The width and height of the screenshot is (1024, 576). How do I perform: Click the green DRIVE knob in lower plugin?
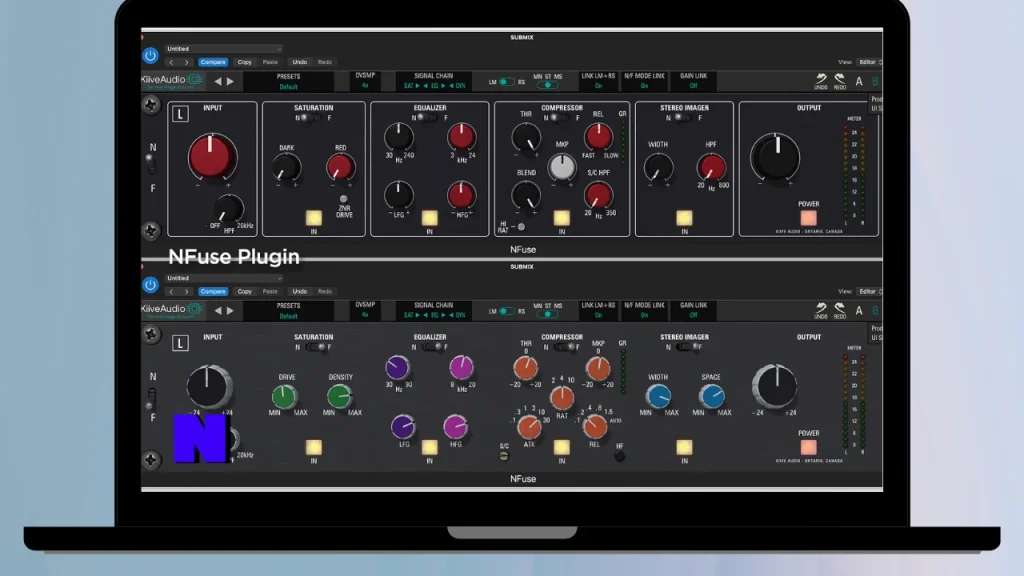pyautogui.click(x=284, y=396)
